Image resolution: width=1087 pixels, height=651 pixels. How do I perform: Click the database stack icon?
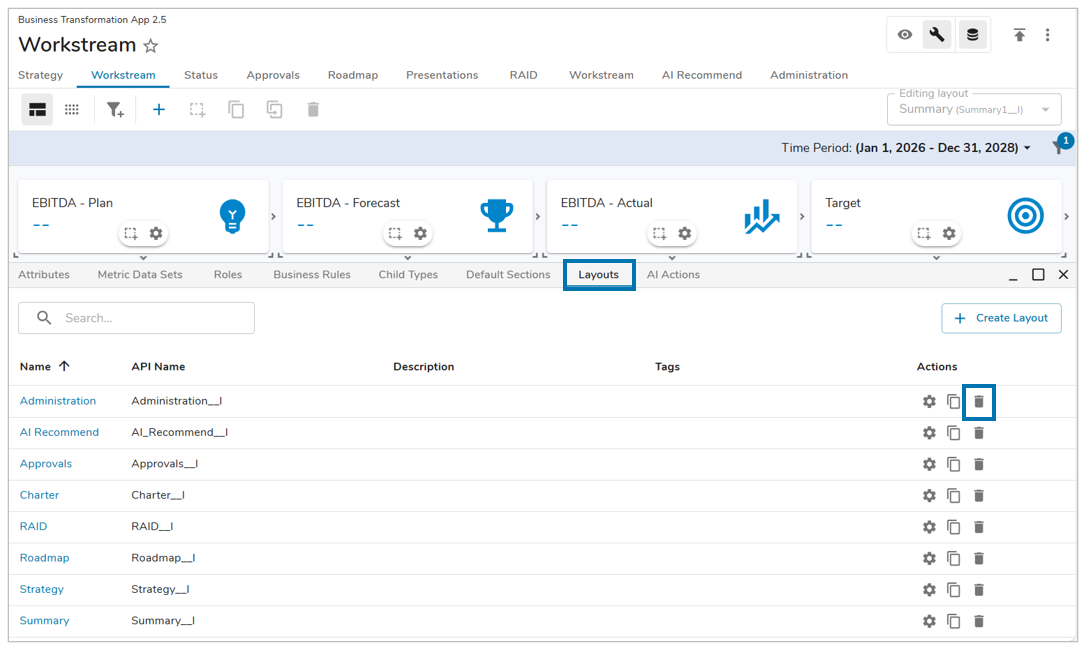coord(971,35)
